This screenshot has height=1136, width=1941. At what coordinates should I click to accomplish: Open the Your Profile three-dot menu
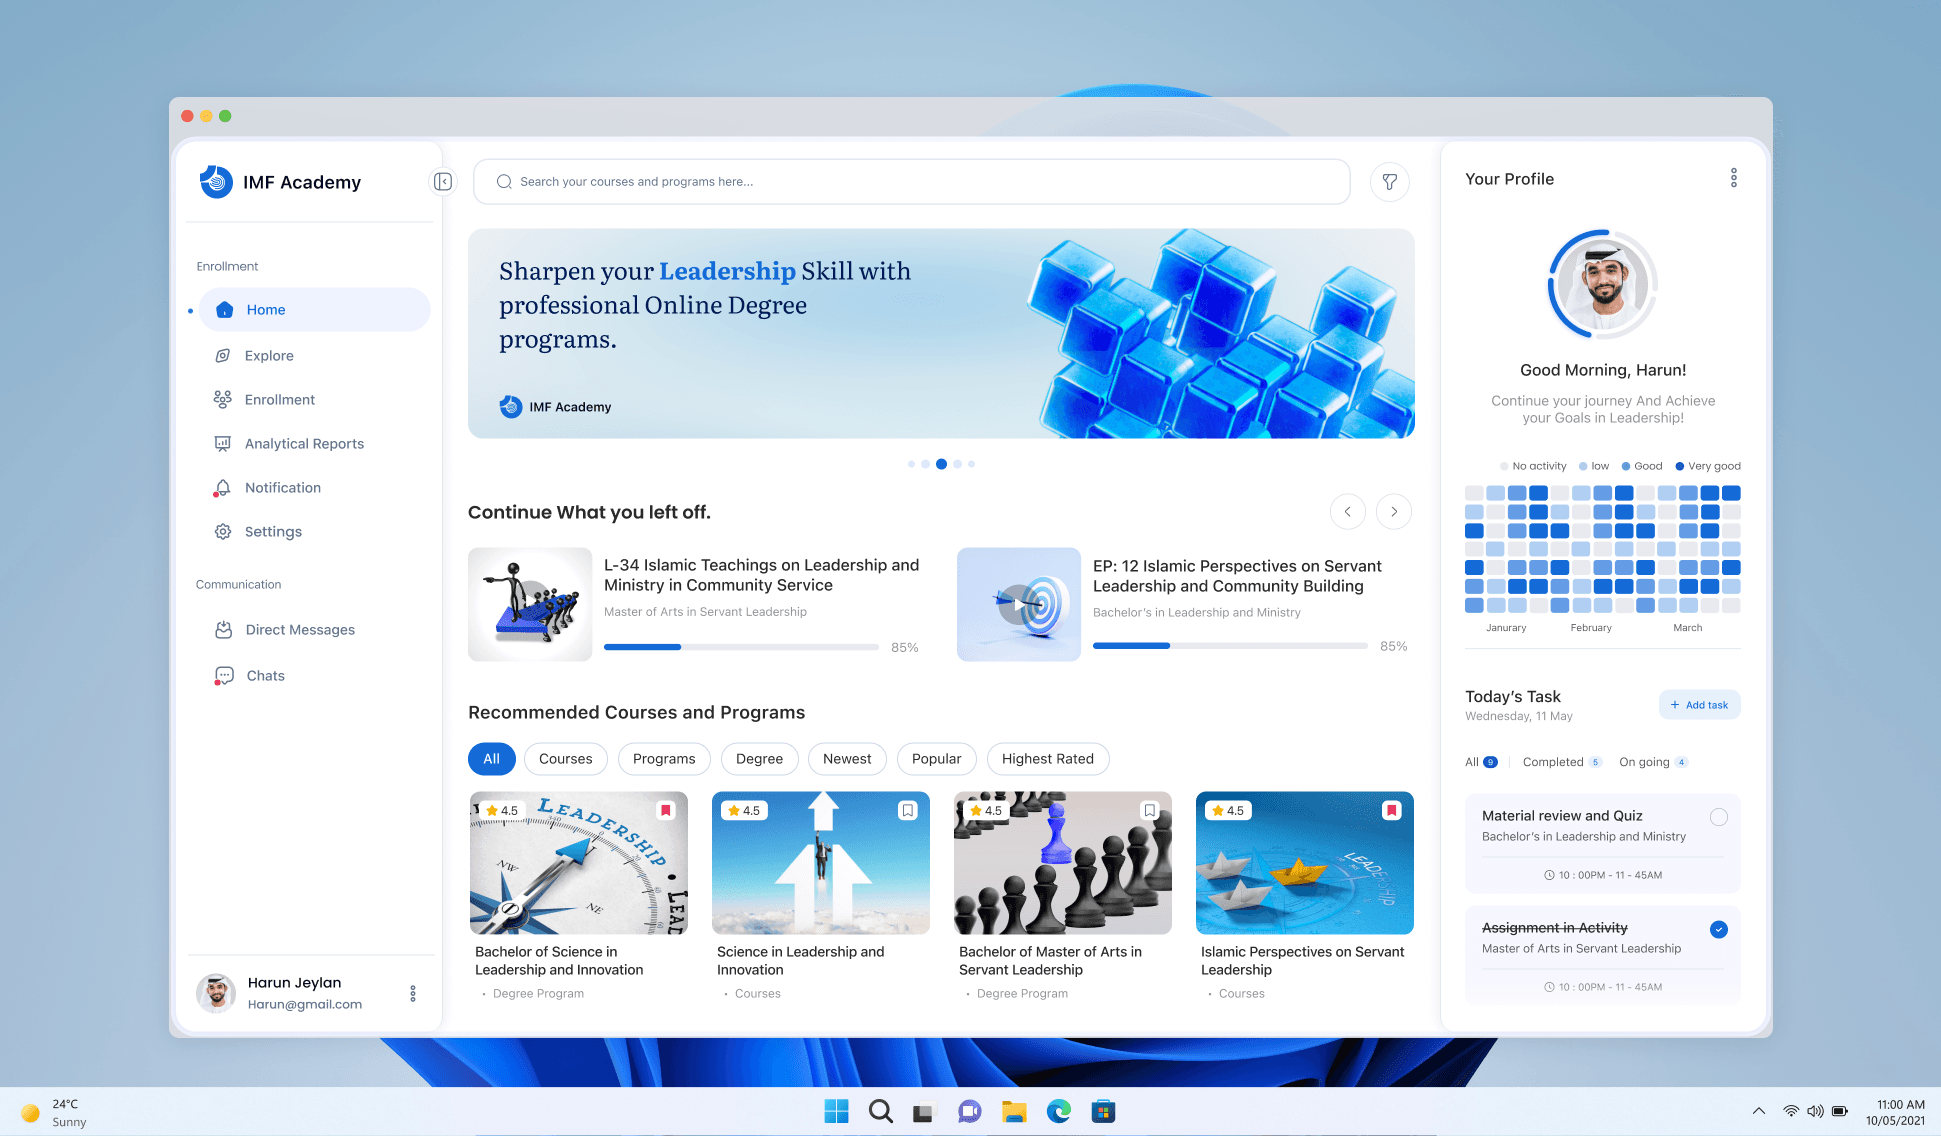(1733, 178)
